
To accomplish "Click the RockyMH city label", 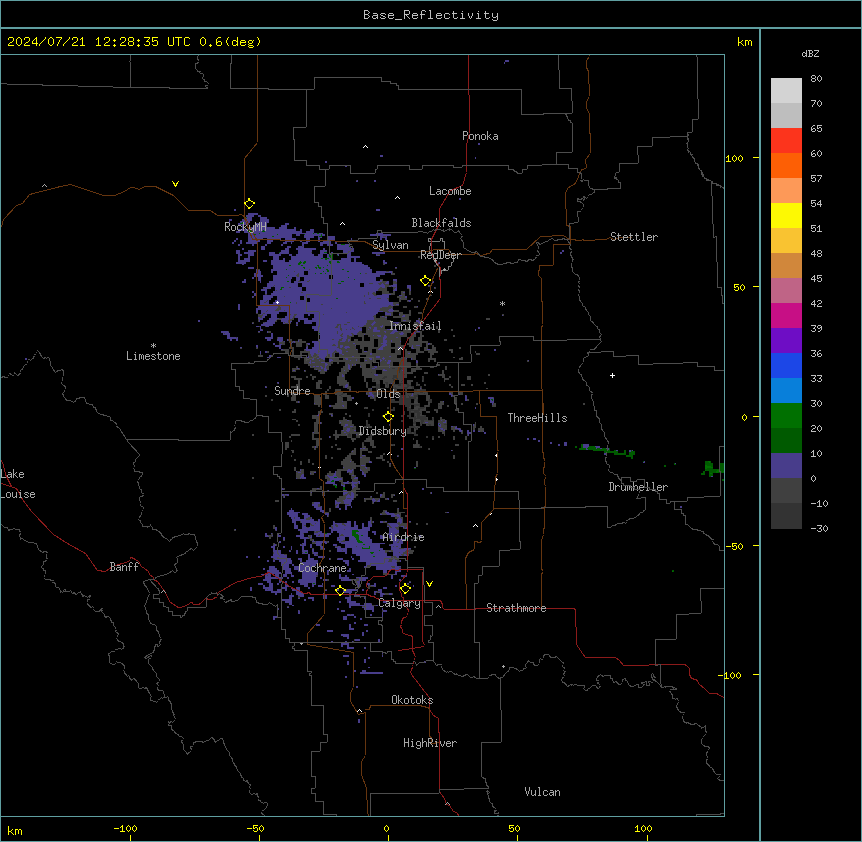I will point(245,227).
